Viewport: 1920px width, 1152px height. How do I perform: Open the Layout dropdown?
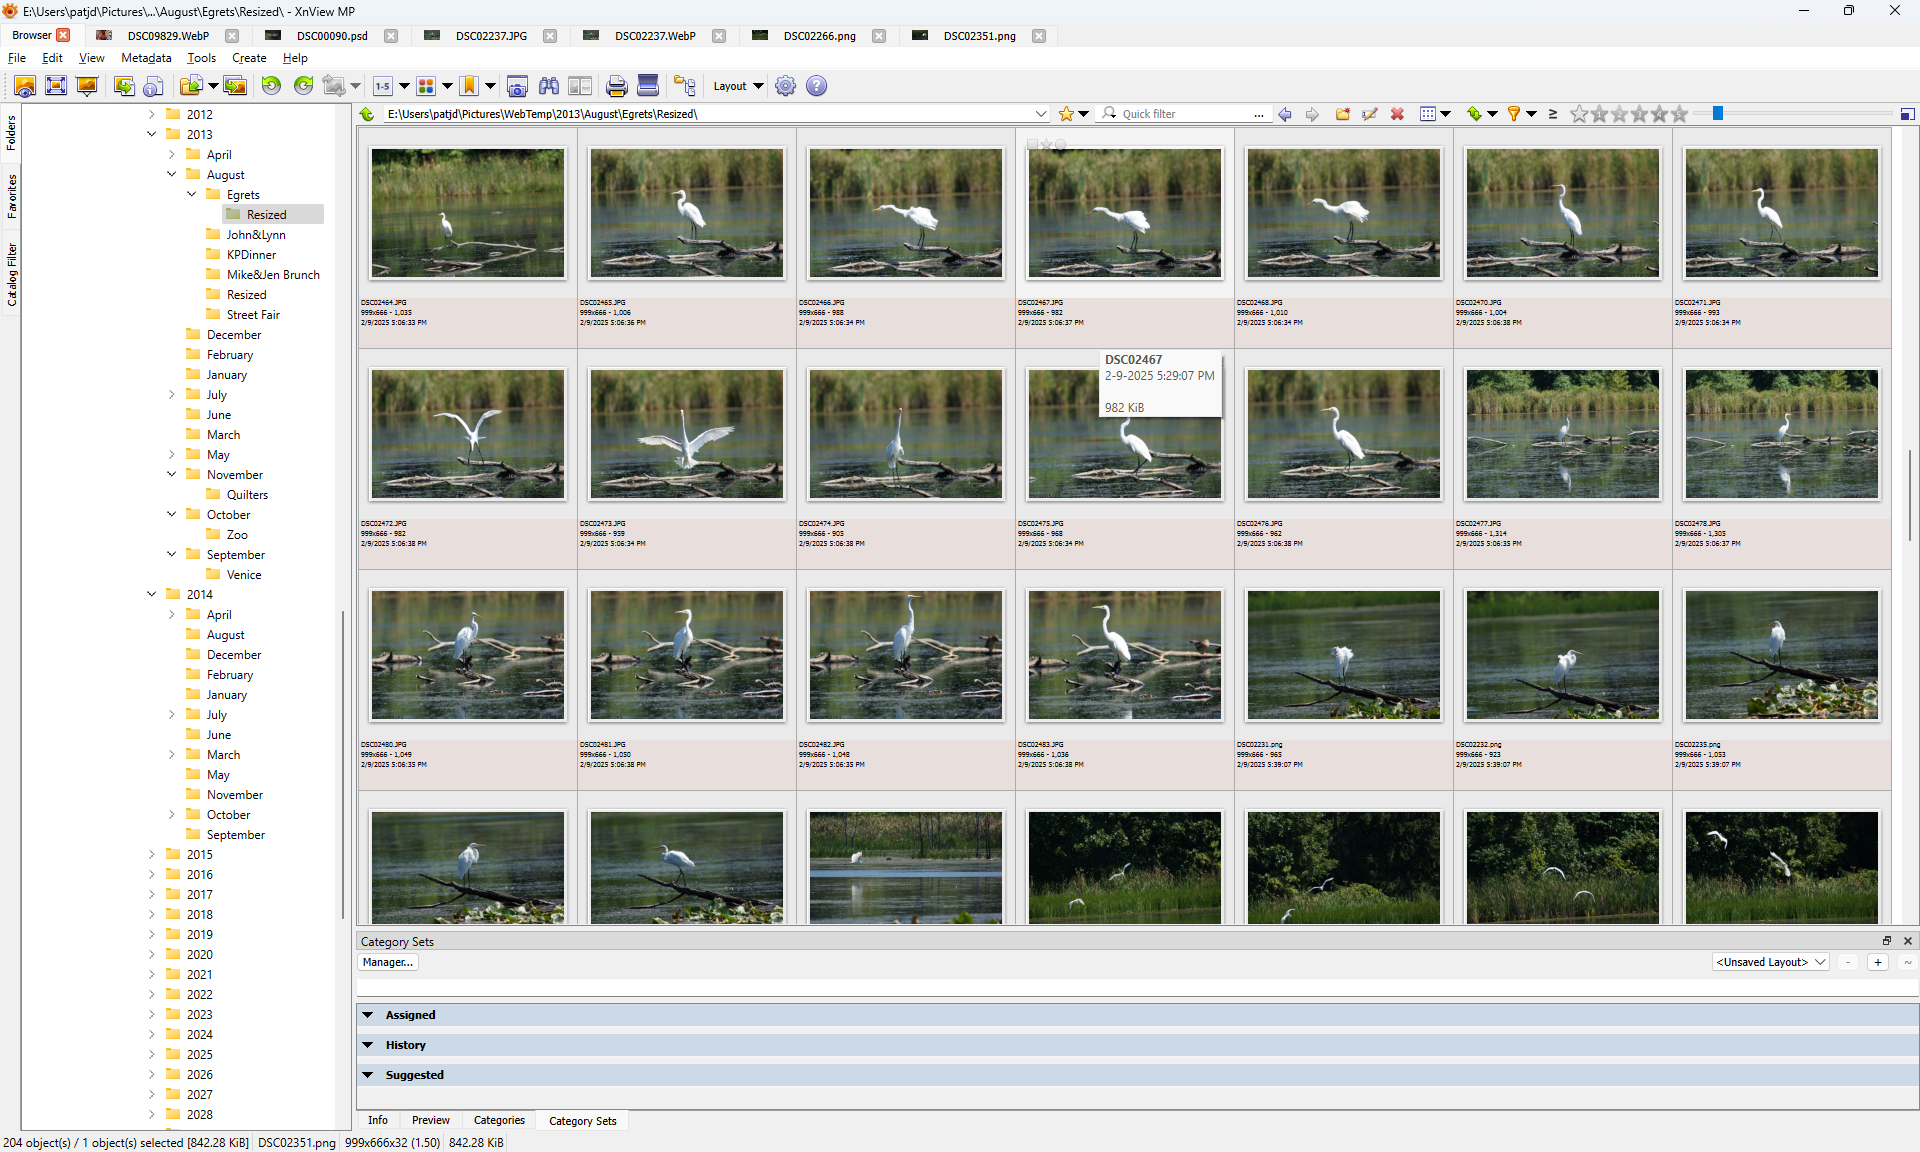tap(738, 86)
